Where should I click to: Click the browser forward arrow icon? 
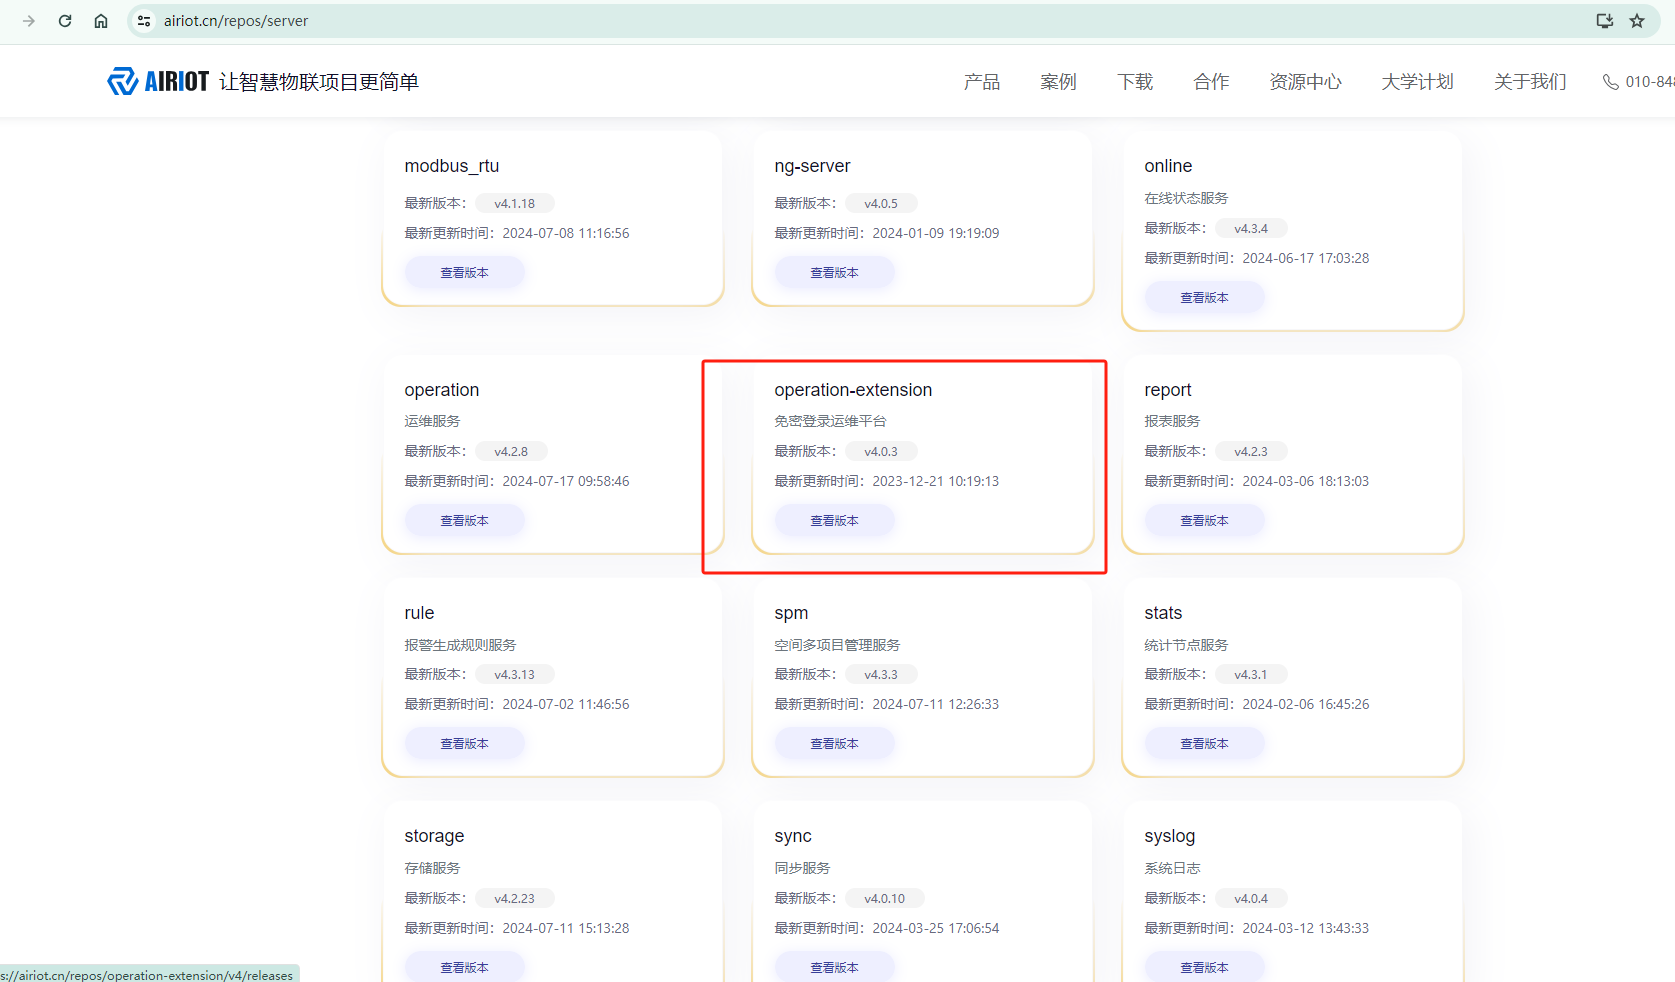tap(29, 21)
